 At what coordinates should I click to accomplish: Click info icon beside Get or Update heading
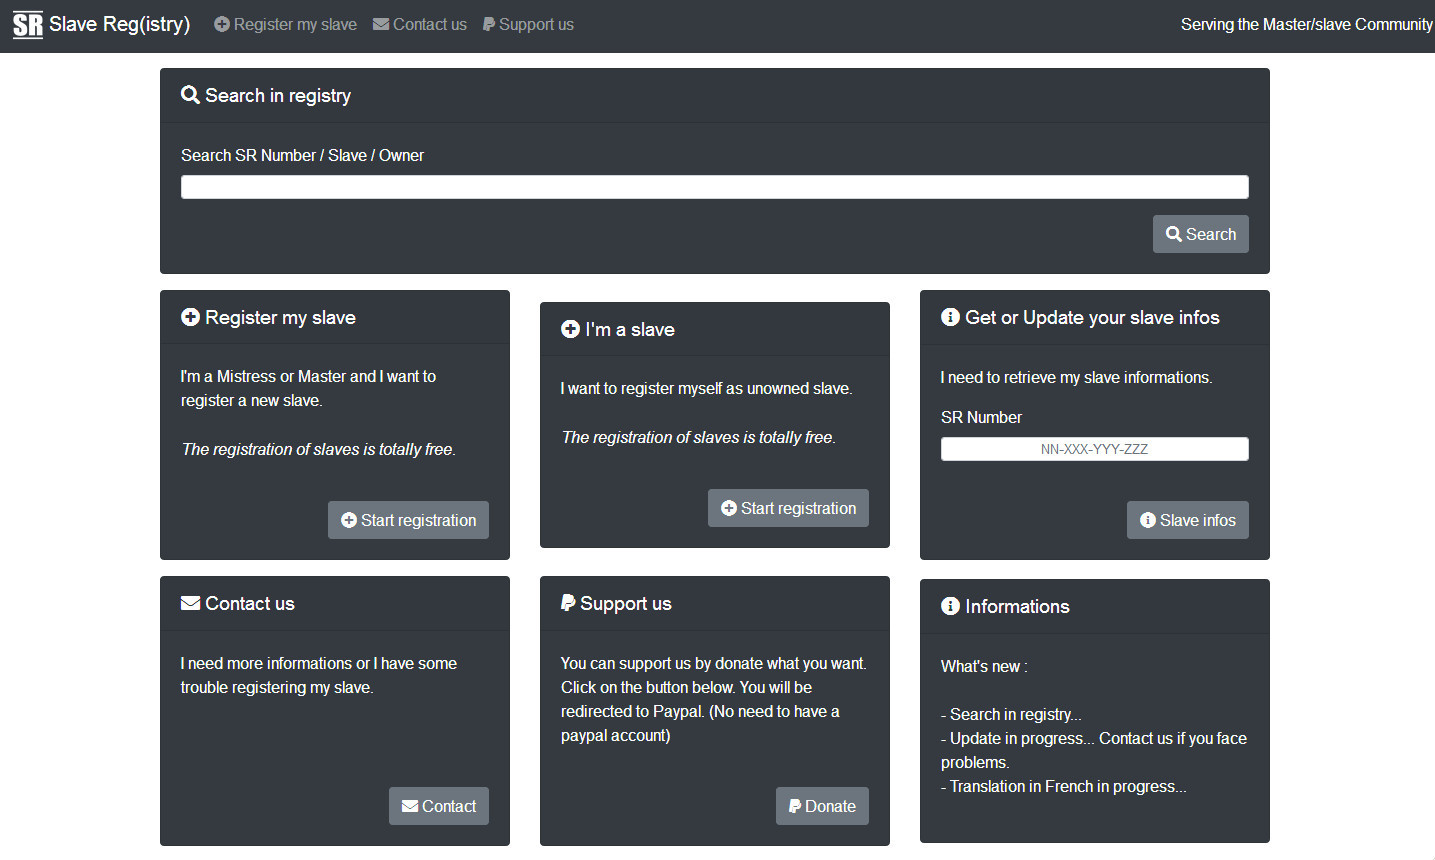pyautogui.click(x=950, y=317)
